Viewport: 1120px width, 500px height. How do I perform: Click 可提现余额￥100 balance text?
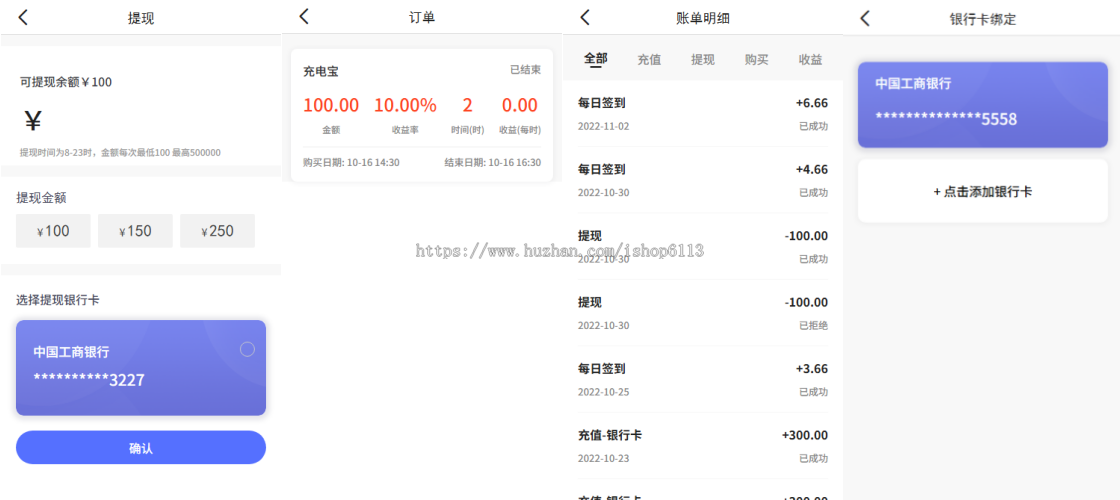click(x=66, y=82)
